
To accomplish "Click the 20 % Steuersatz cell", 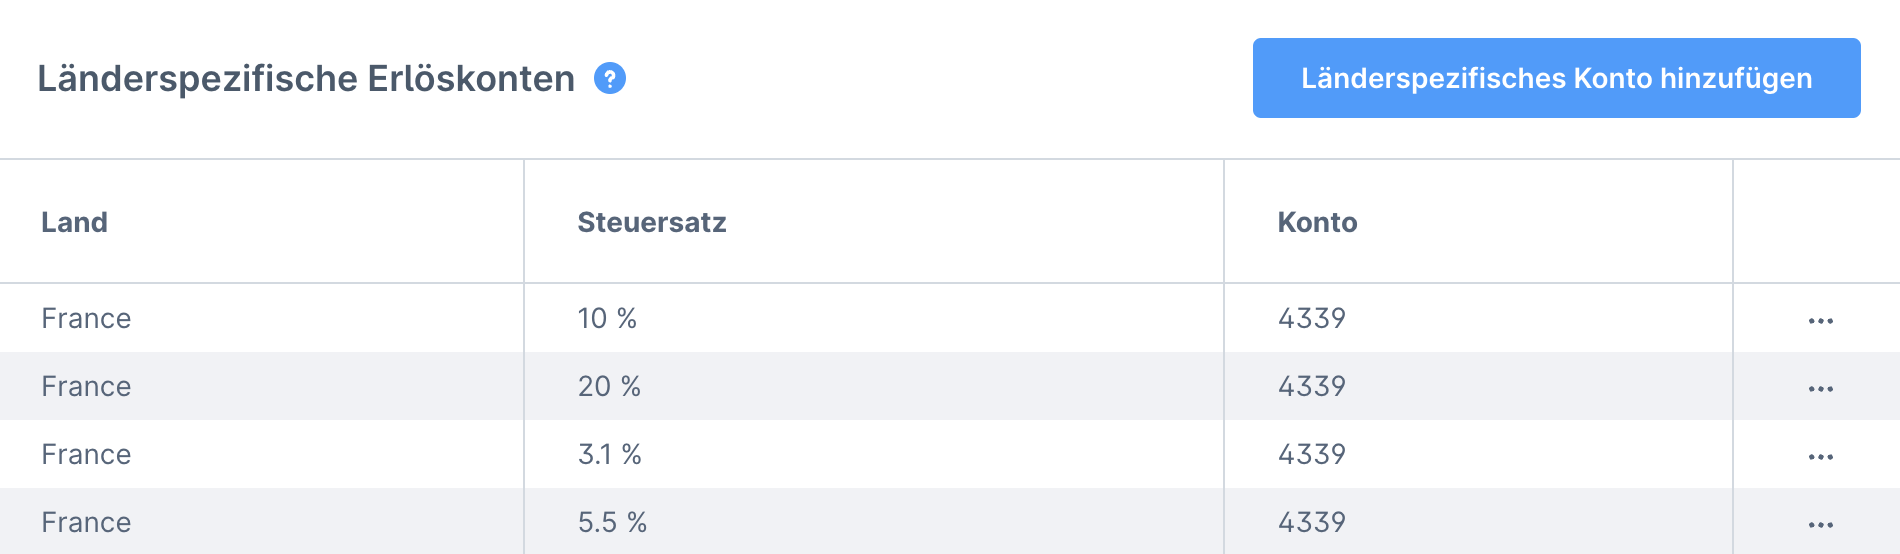I will [609, 386].
